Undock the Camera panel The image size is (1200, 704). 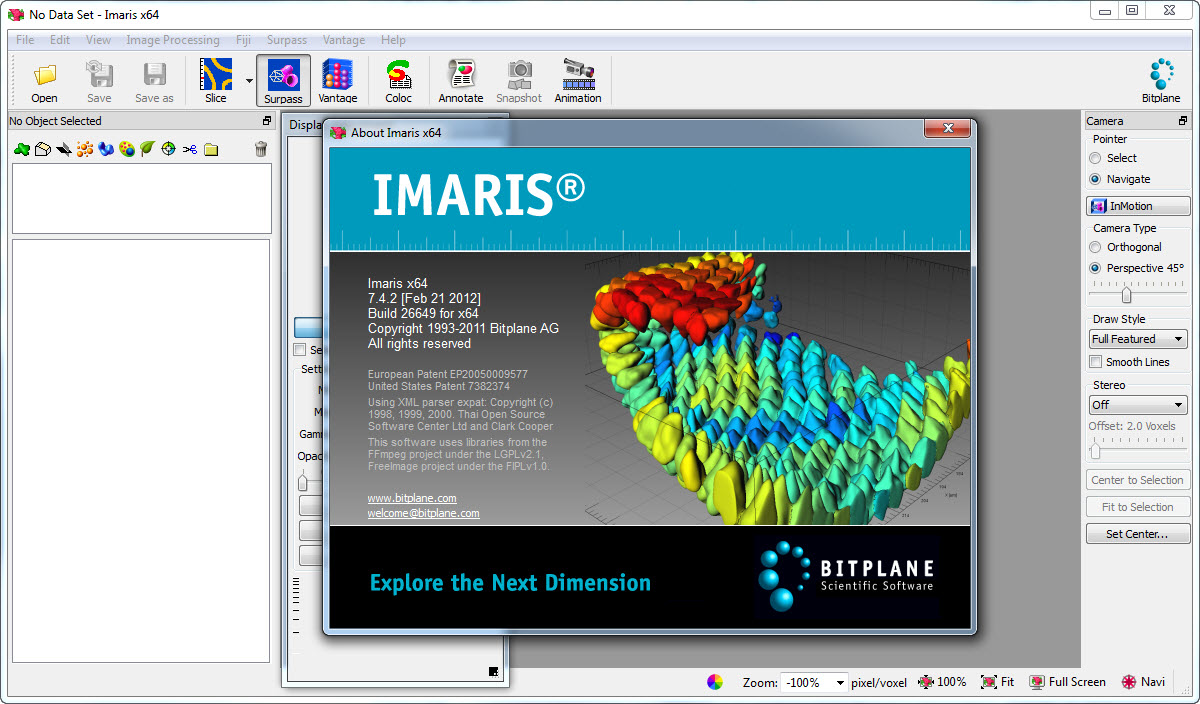(1182, 121)
